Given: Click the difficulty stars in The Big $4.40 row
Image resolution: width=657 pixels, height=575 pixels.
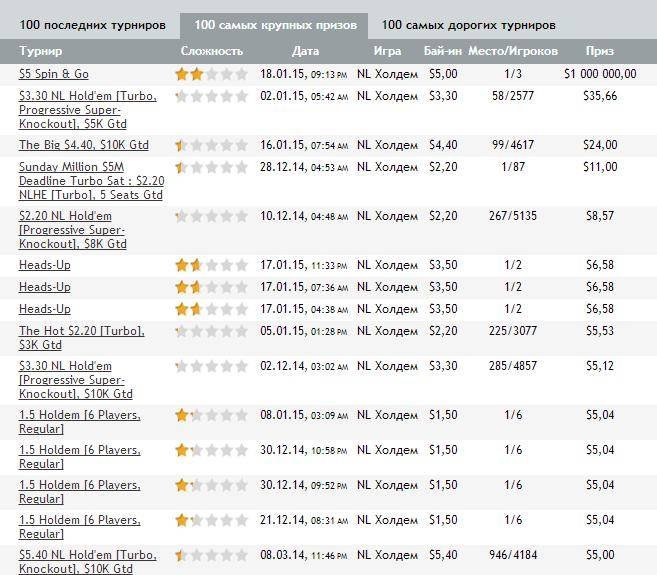Looking at the screenshot, I should pos(211,145).
